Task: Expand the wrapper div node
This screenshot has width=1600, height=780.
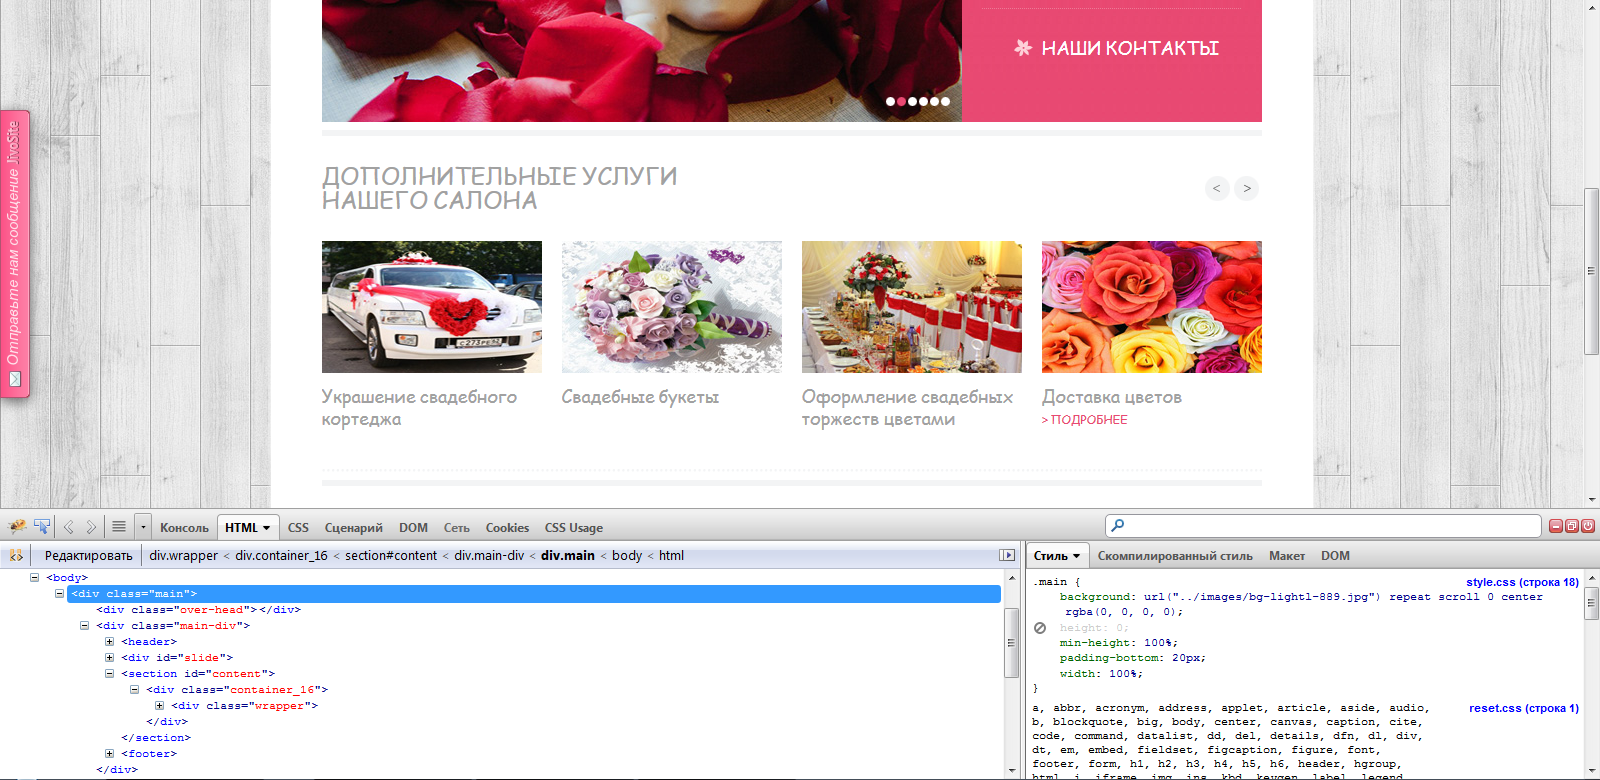Action: [159, 705]
